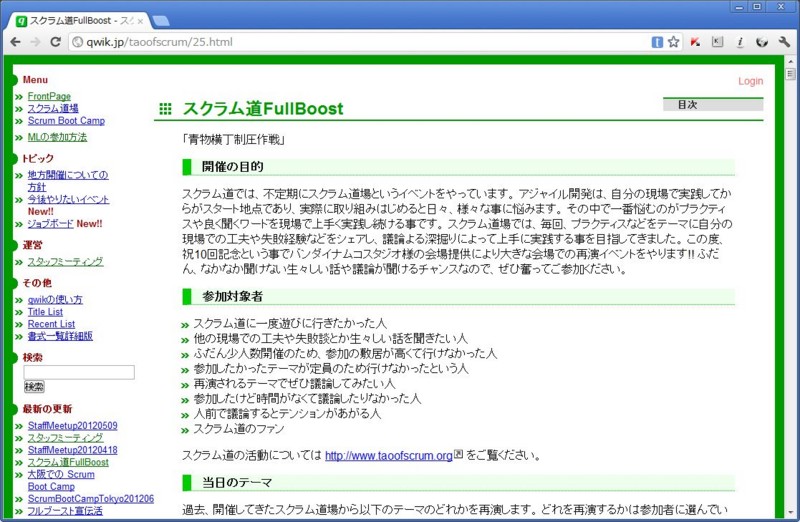Click the vertical scrollbar thumb
The height and width of the screenshot is (522, 800).
click(x=791, y=74)
